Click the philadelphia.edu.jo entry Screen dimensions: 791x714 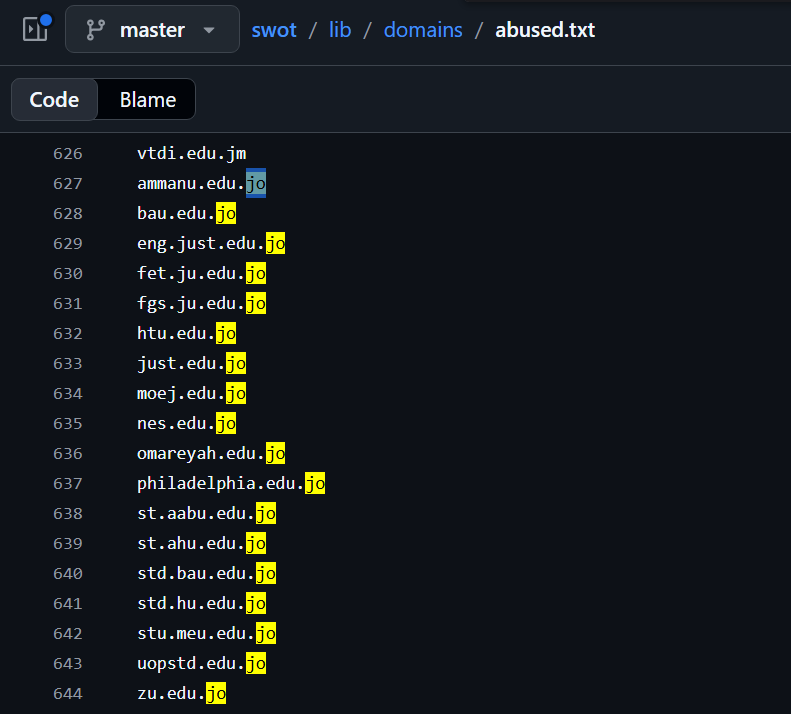(231, 483)
